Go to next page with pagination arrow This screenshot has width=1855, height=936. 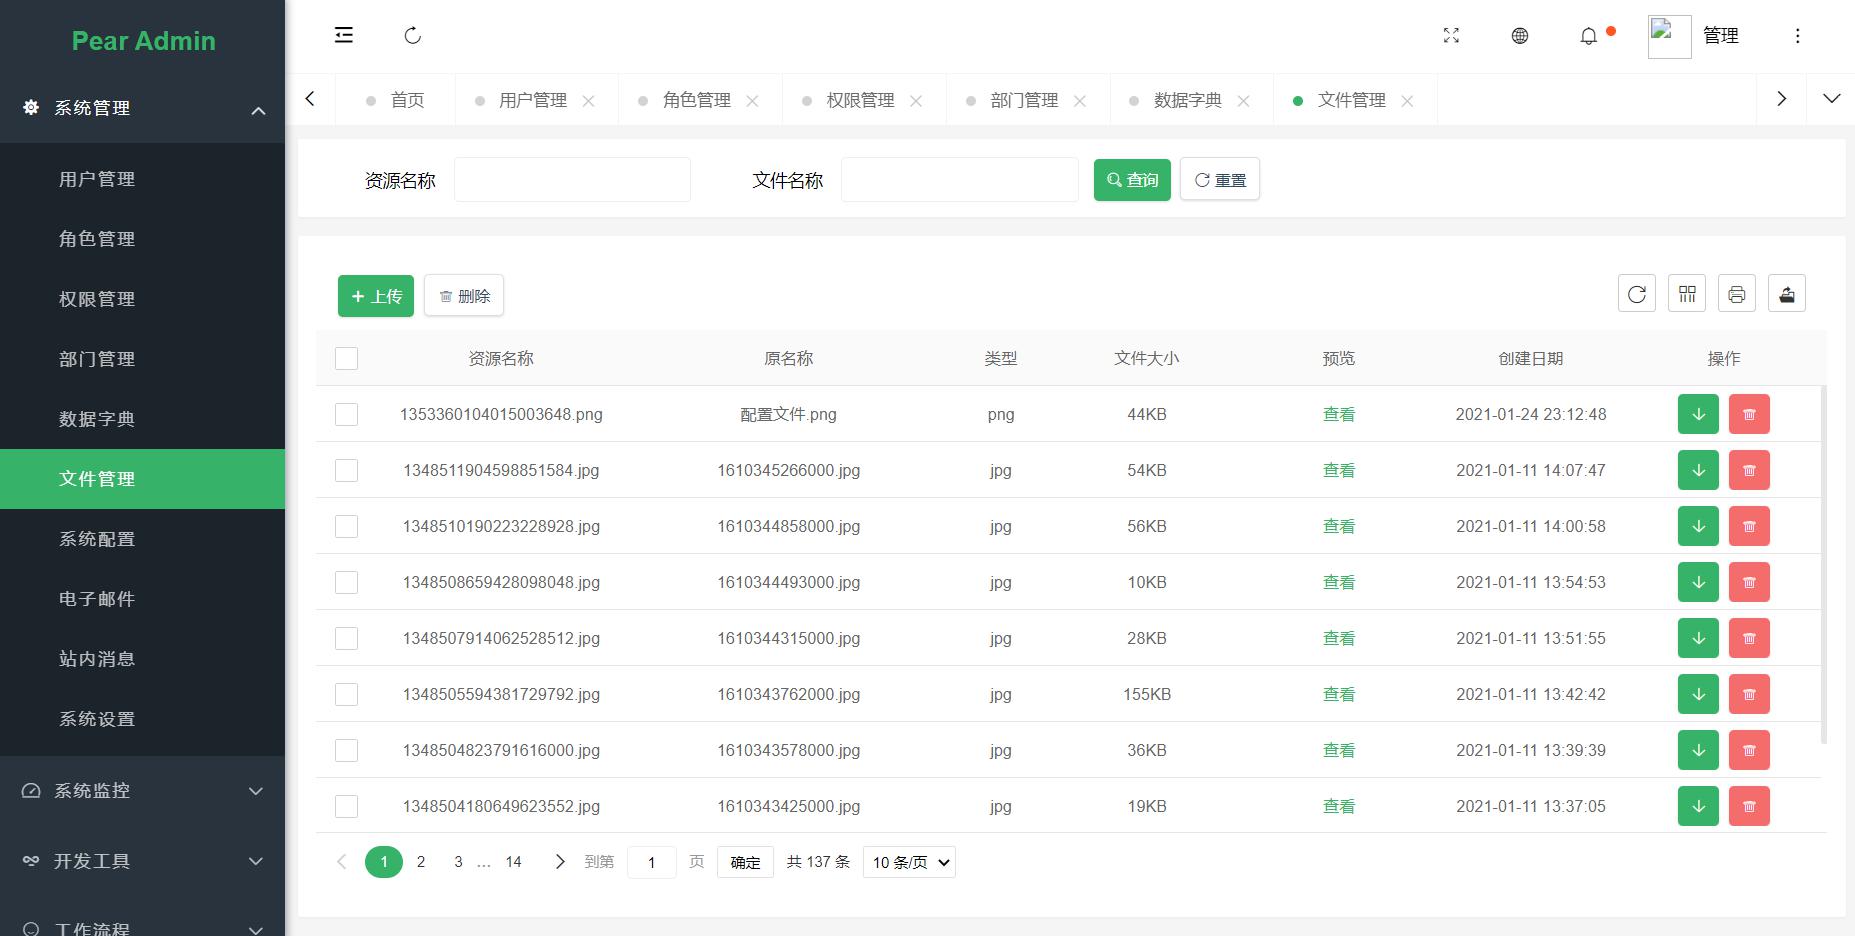coord(560,862)
